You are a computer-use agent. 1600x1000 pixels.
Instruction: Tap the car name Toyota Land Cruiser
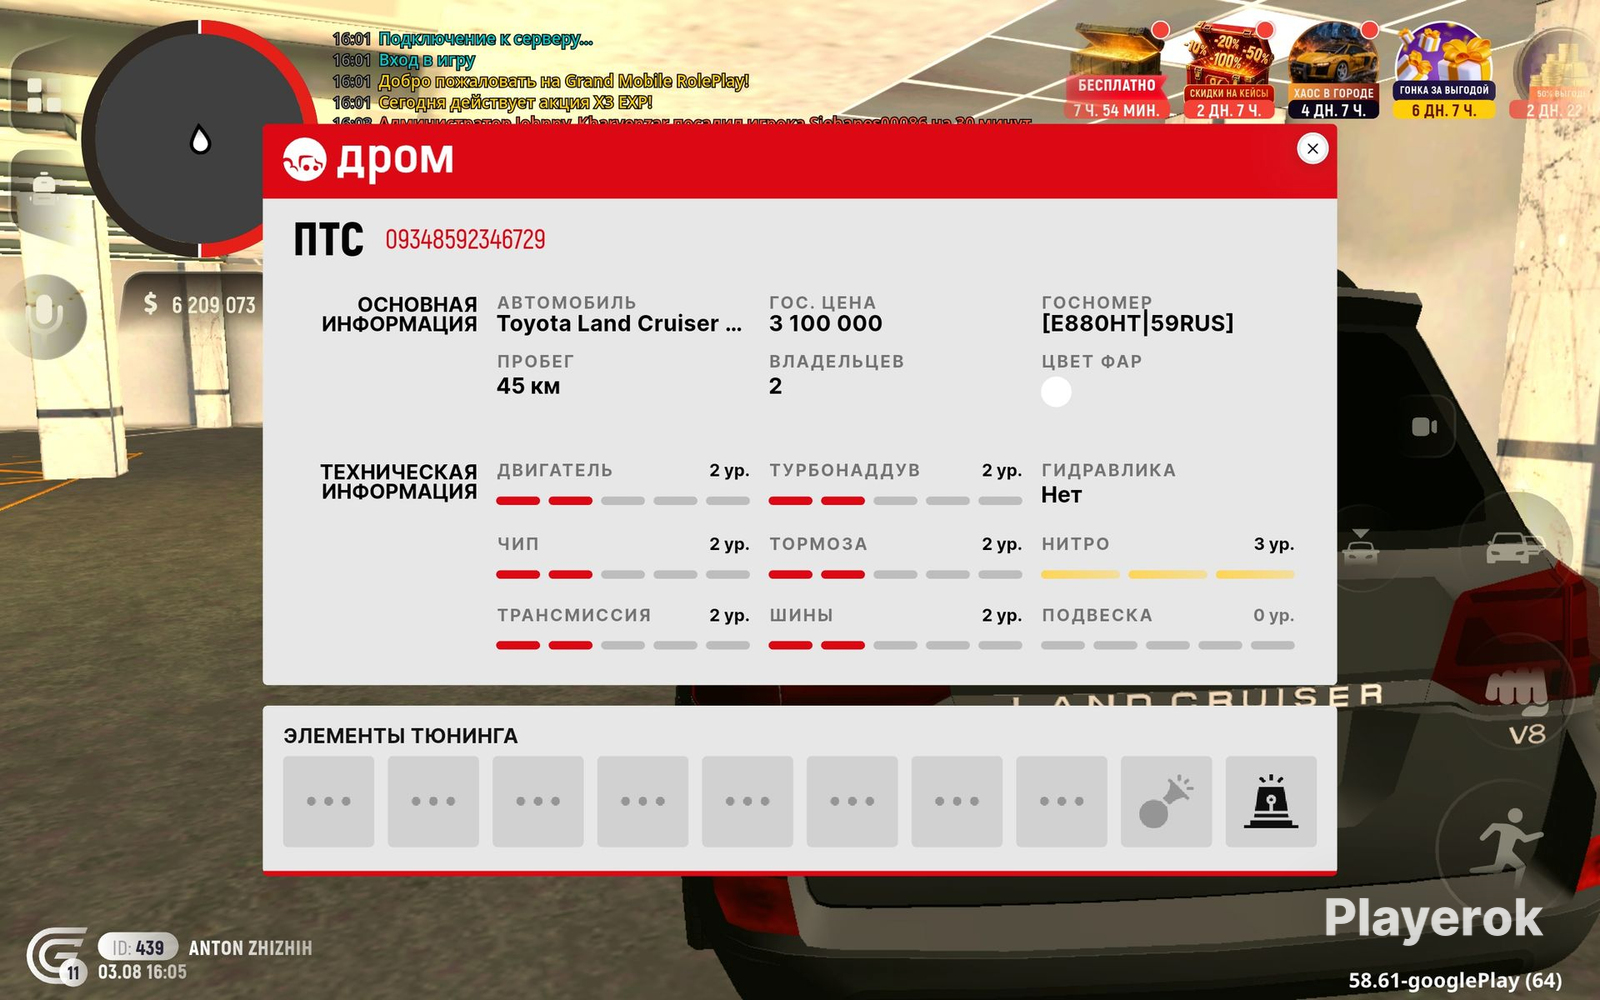(x=619, y=324)
